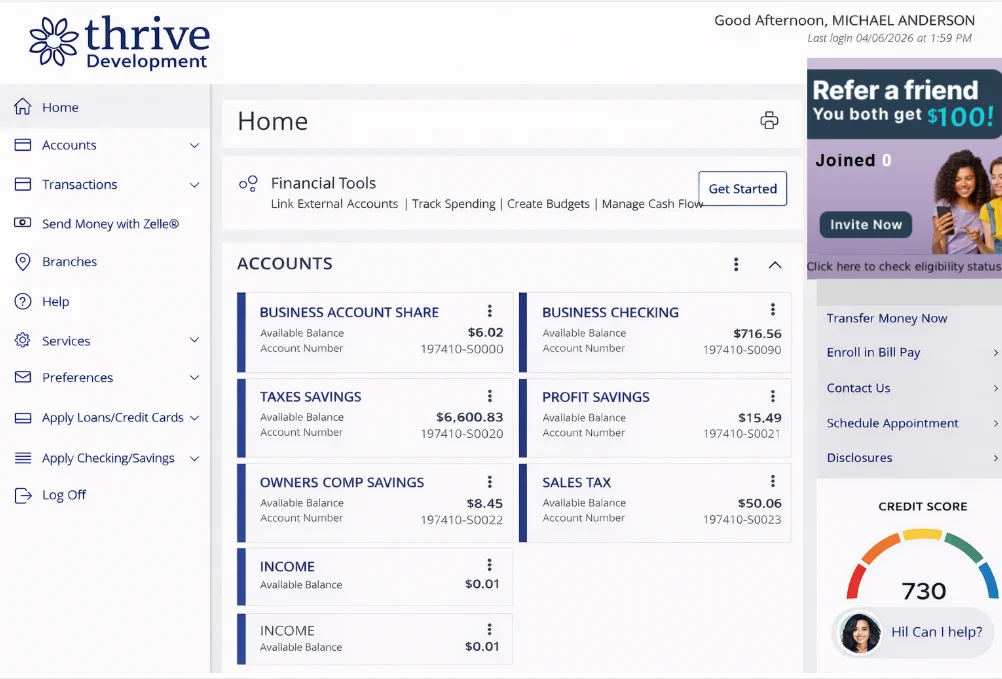1002x679 pixels.
Task: Expand the Services sidebar chevron
Action: click(194, 340)
